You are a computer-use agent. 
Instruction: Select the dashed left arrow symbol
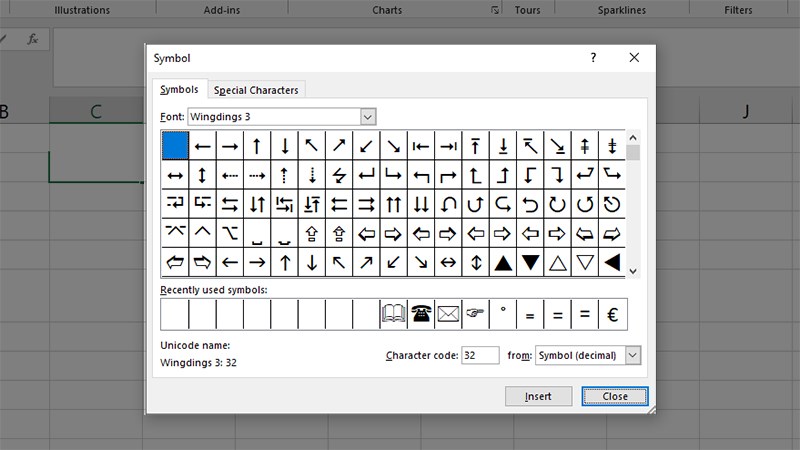230,176
